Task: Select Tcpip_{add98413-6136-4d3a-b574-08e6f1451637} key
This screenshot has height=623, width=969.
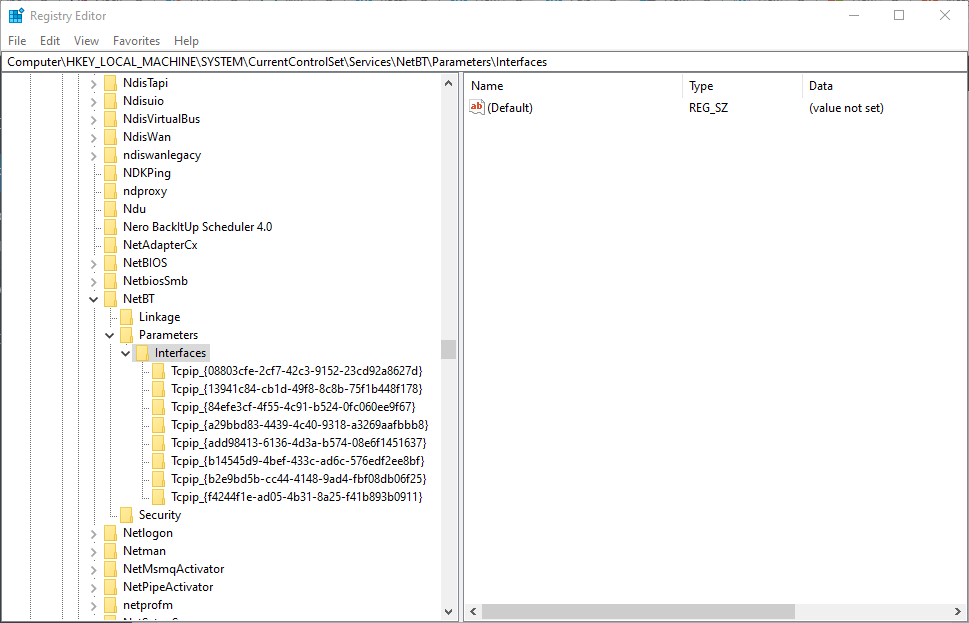Action: [x=299, y=443]
